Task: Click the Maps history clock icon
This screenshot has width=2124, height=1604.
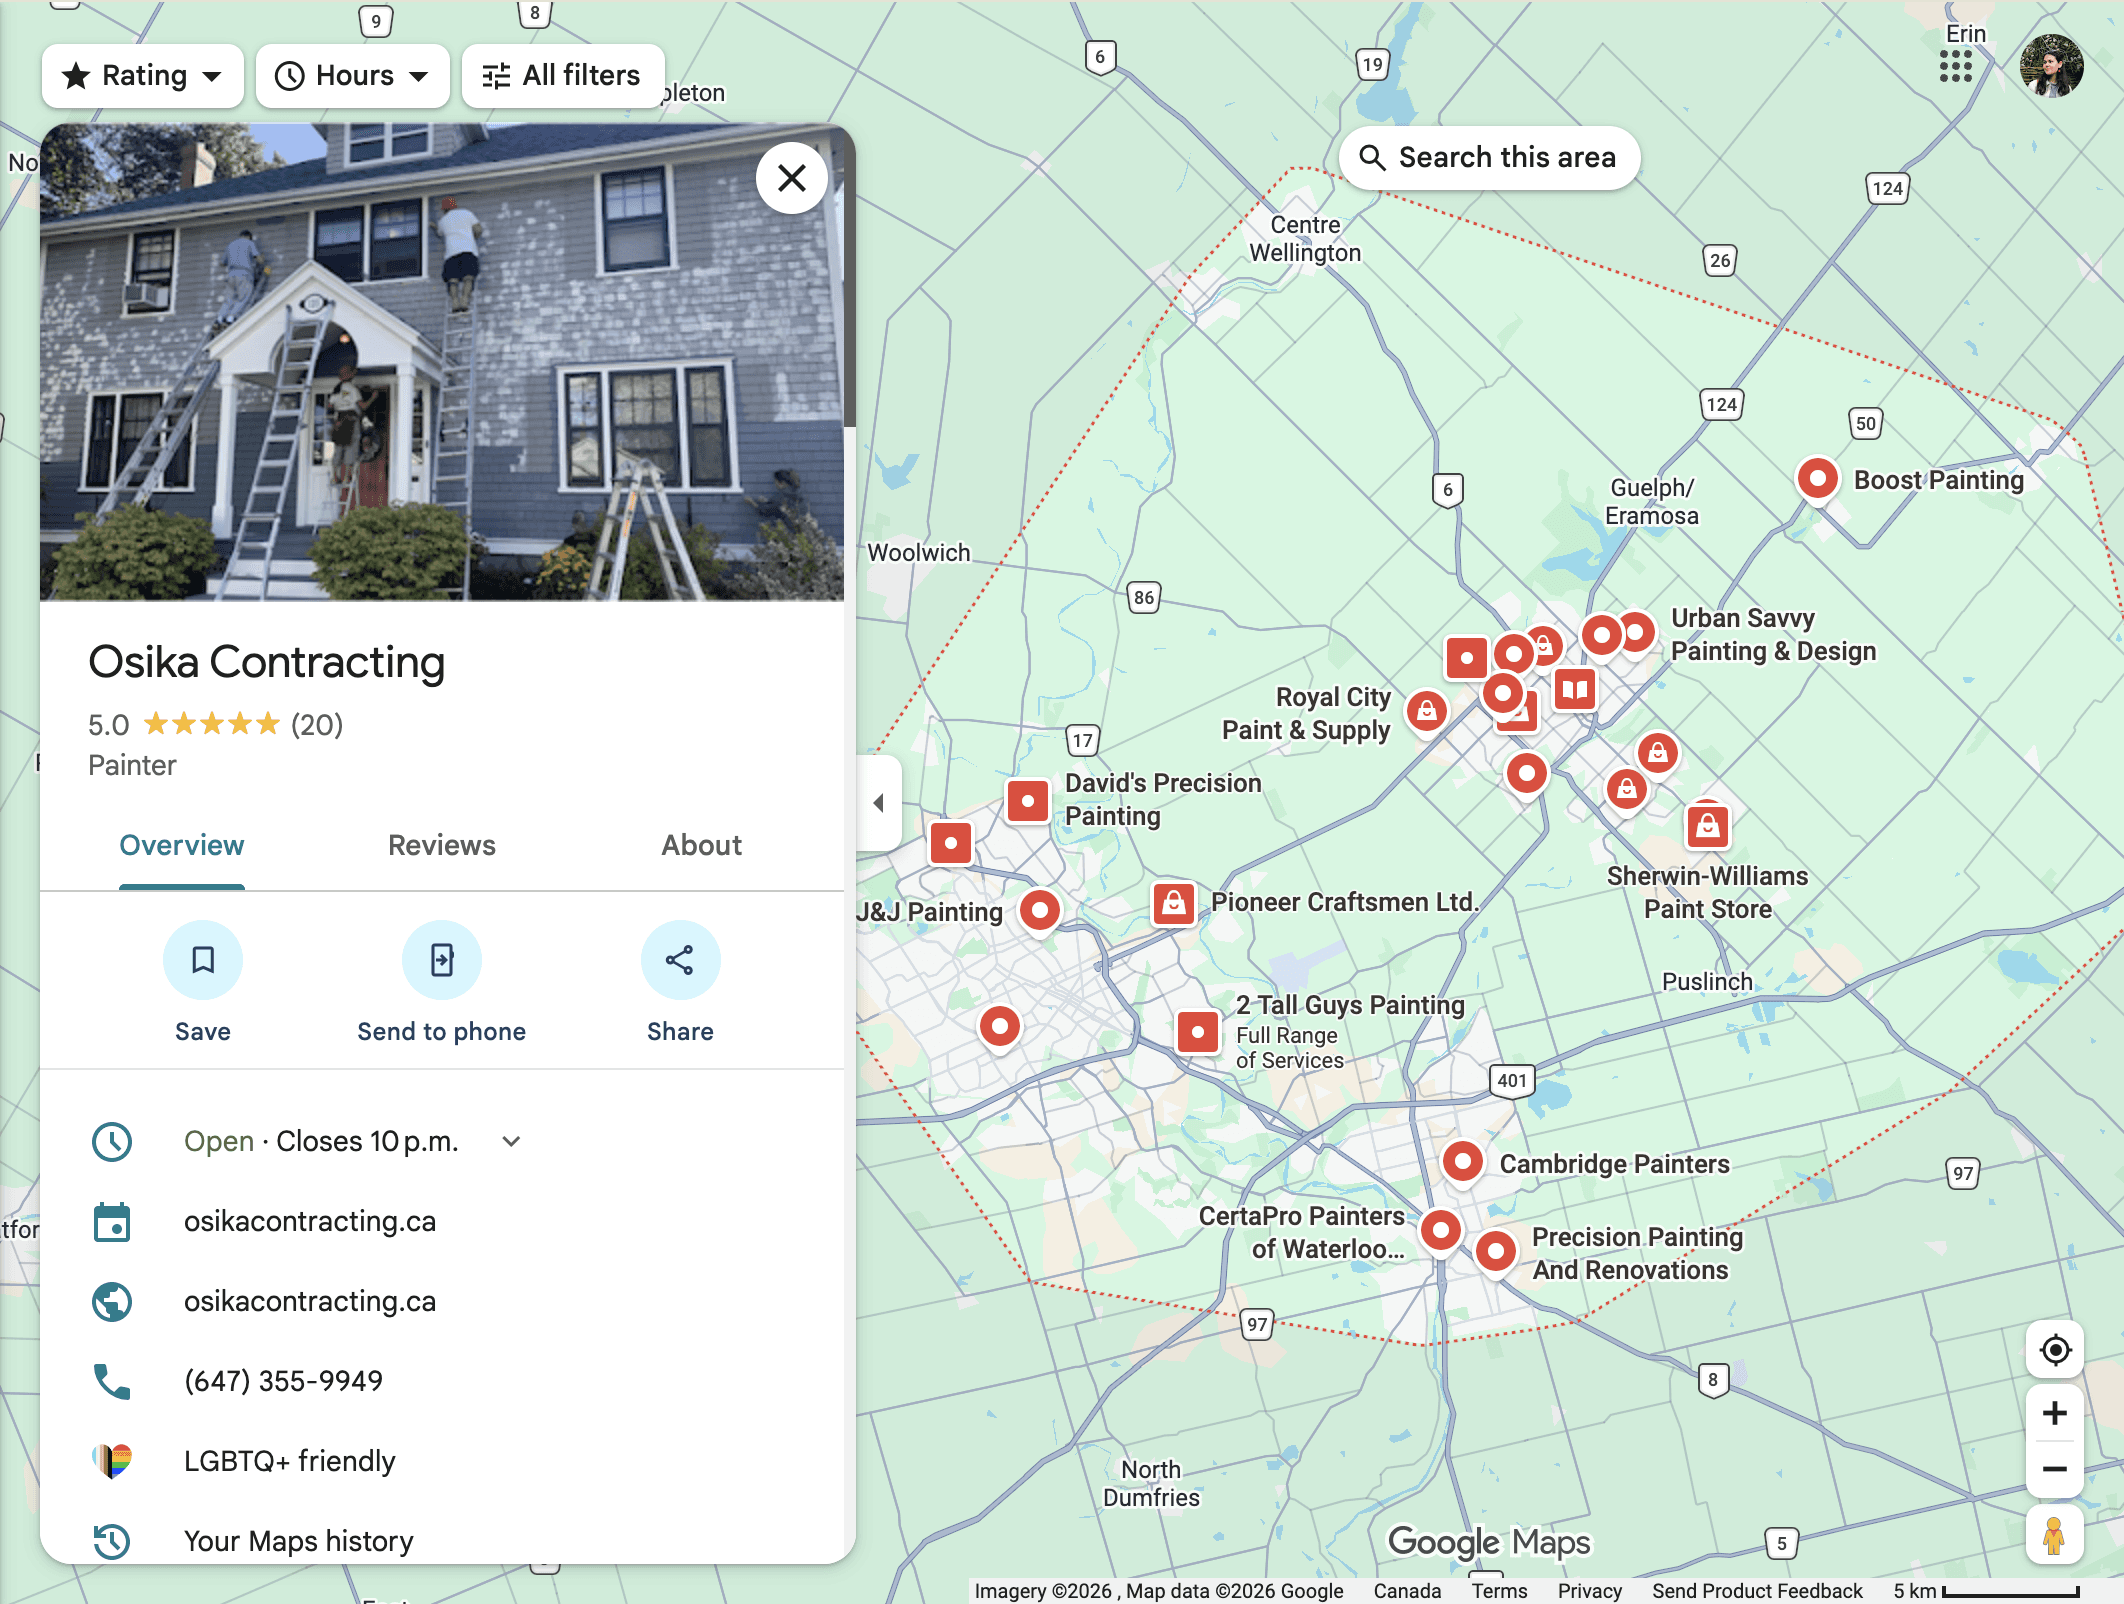Action: pos(112,1541)
